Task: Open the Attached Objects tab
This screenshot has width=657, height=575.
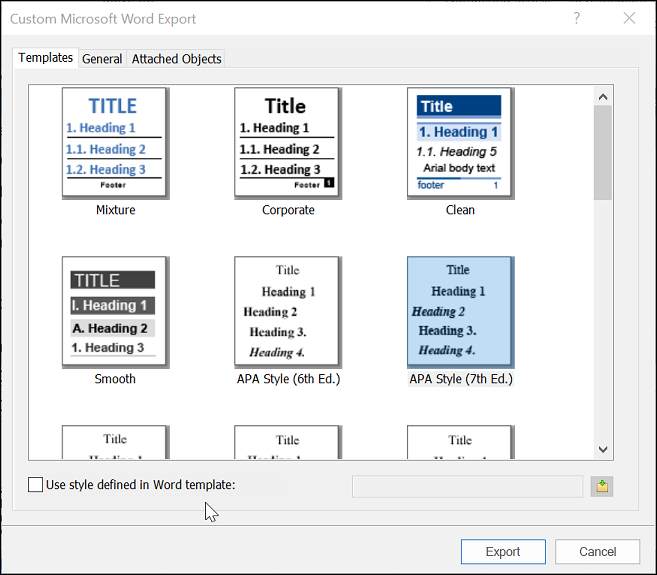Action: (177, 59)
